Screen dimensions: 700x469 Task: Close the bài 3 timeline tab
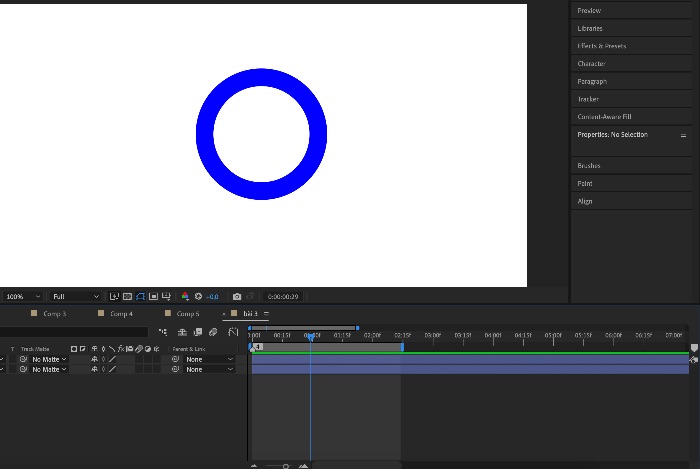[x=224, y=314]
